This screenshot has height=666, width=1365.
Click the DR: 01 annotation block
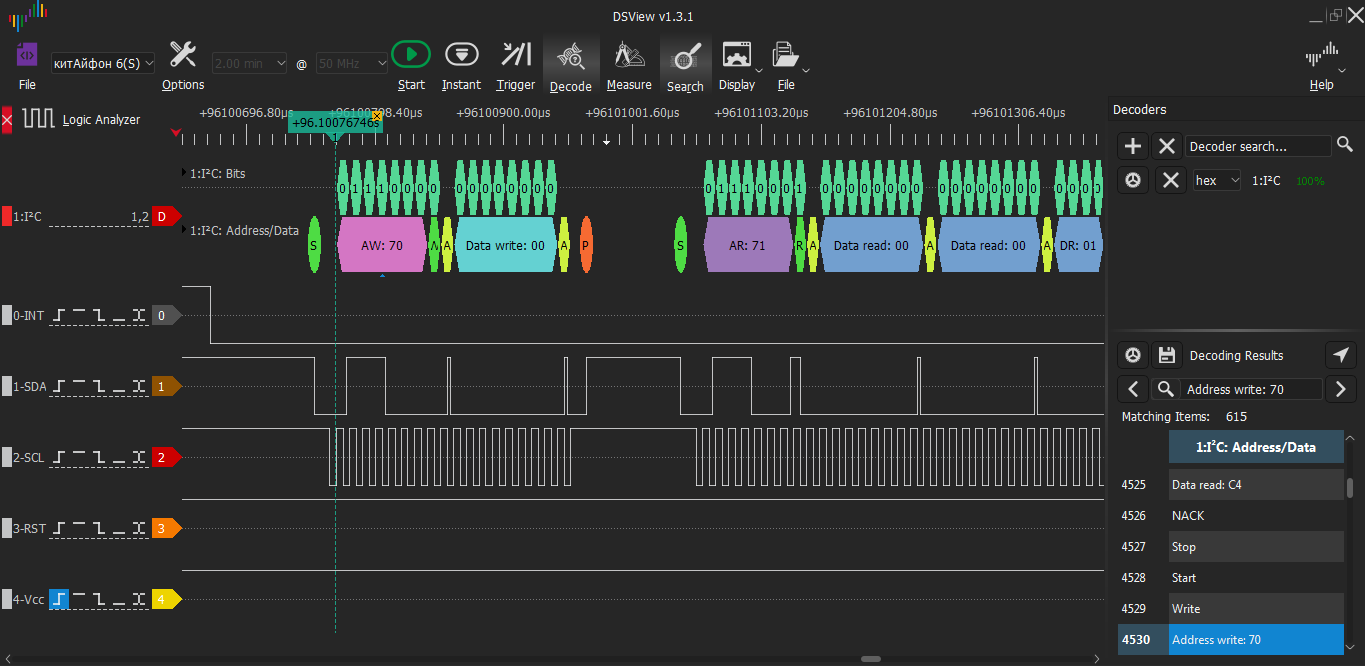(1078, 245)
